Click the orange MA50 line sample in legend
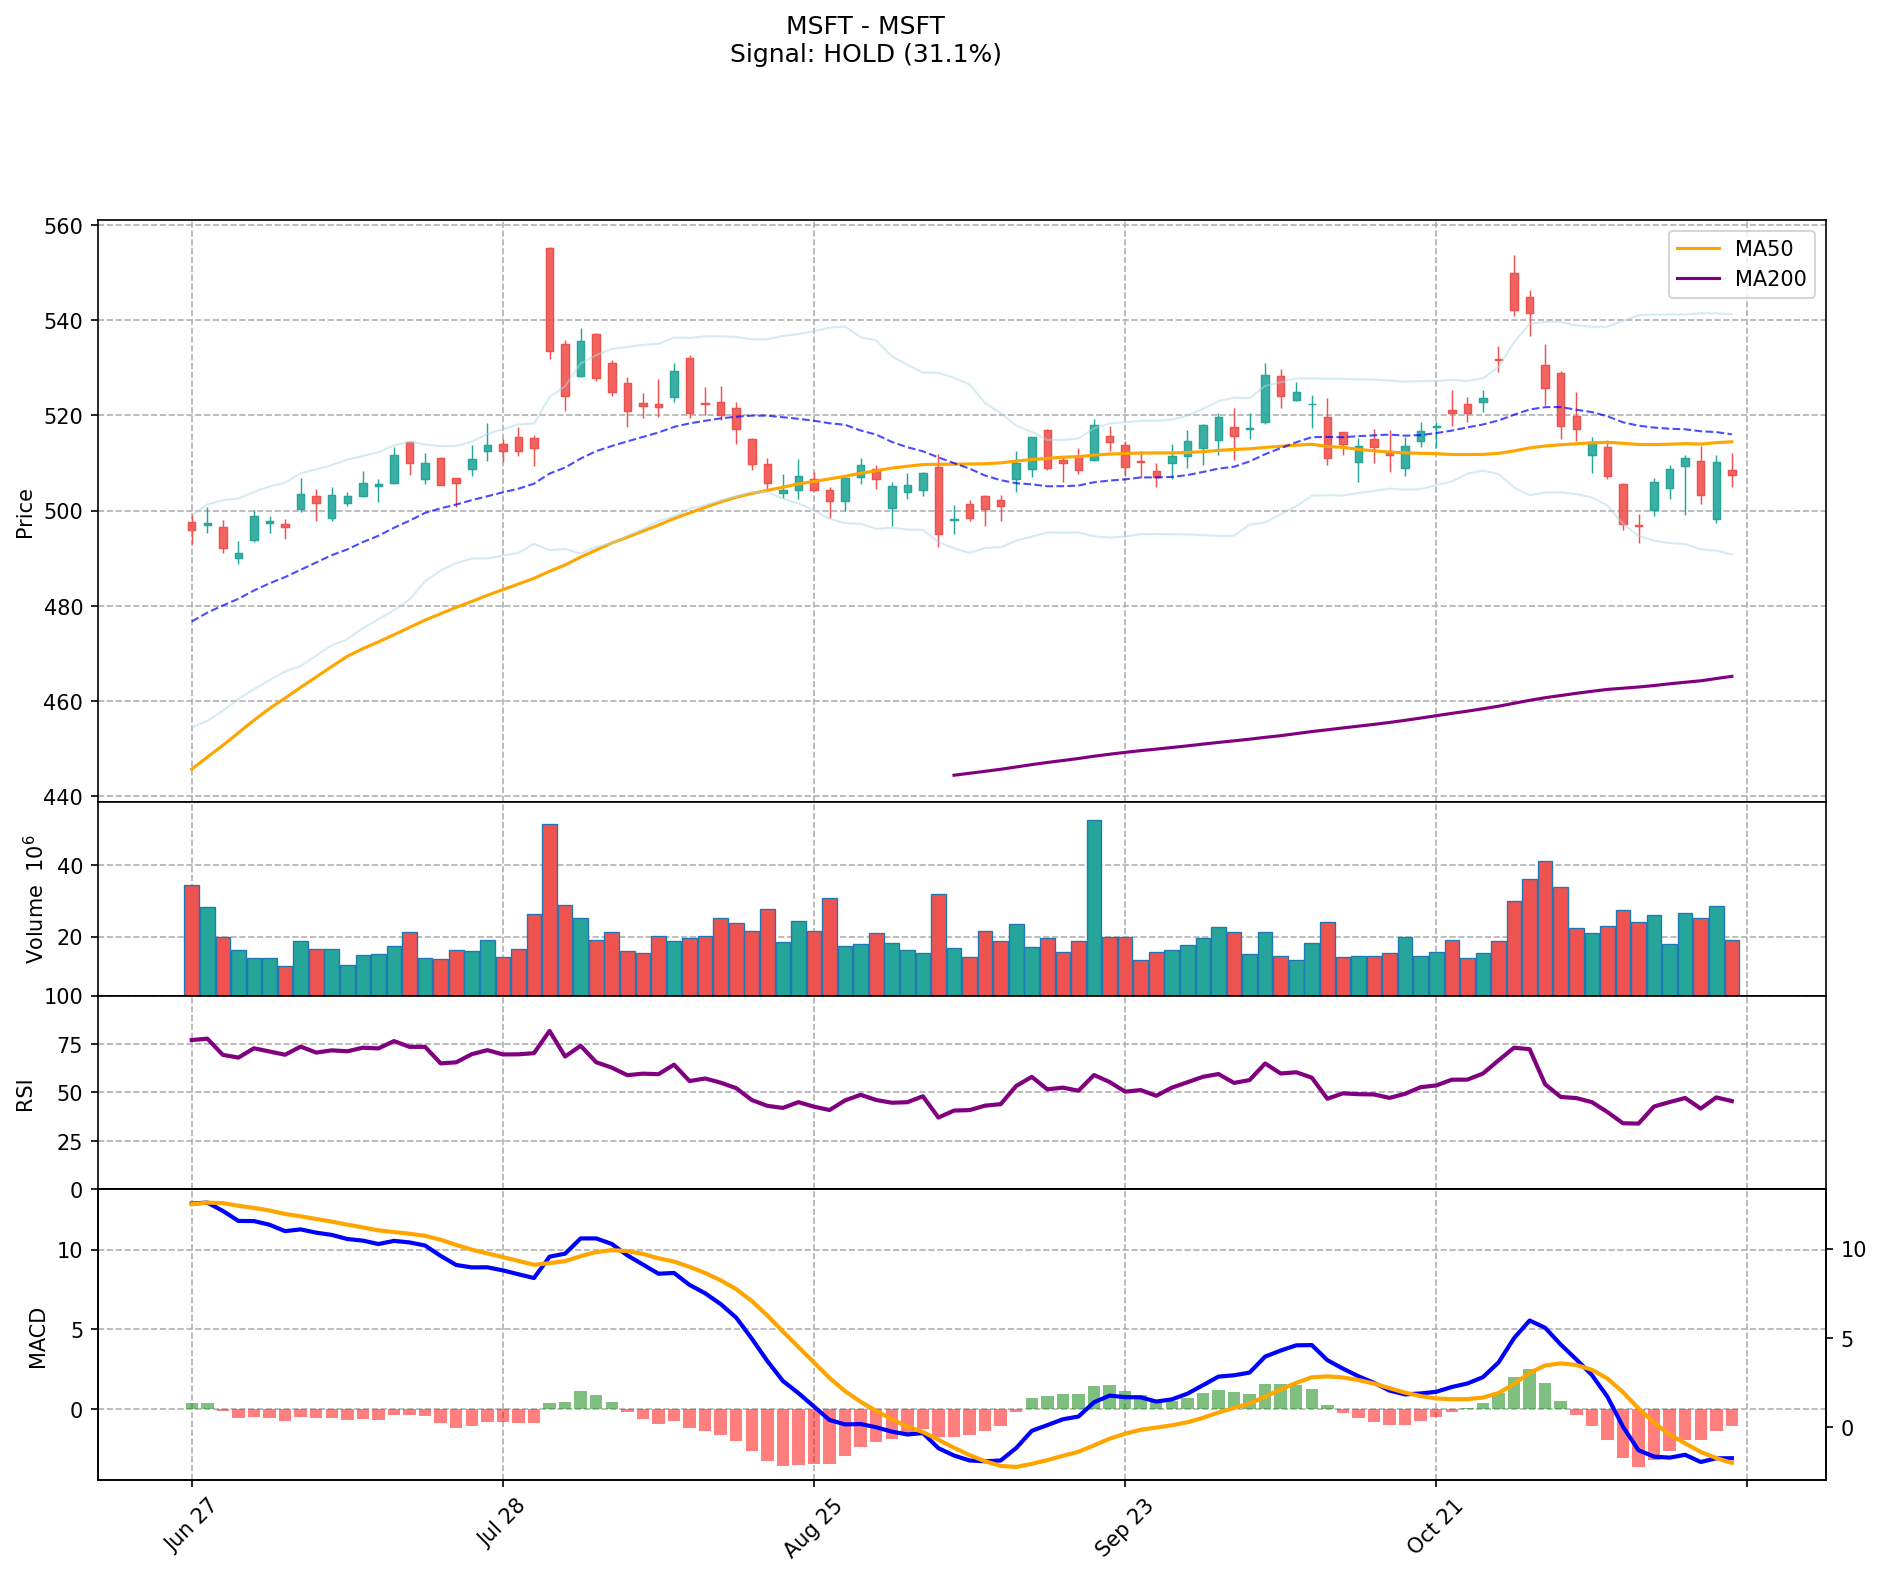The image size is (1881, 1576). tap(1699, 248)
